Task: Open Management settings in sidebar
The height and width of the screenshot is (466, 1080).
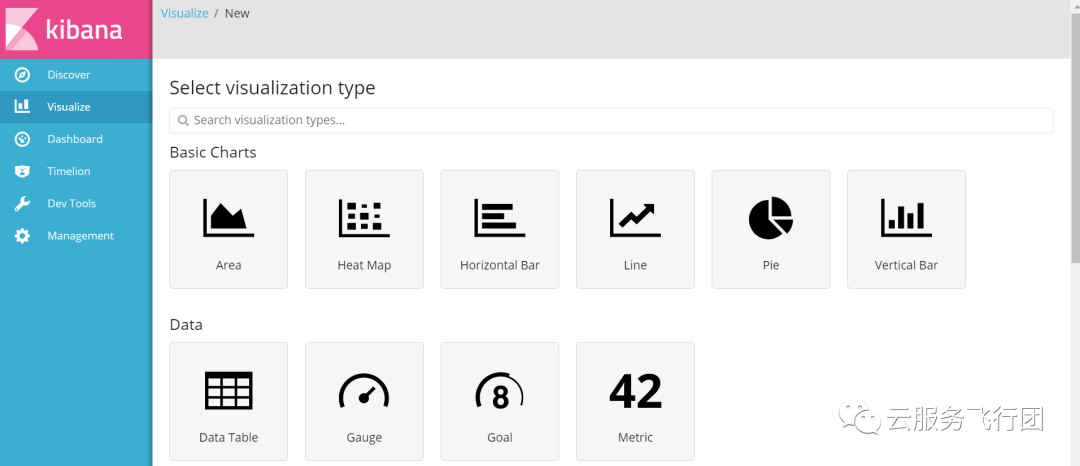Action: tap(80, 236)
